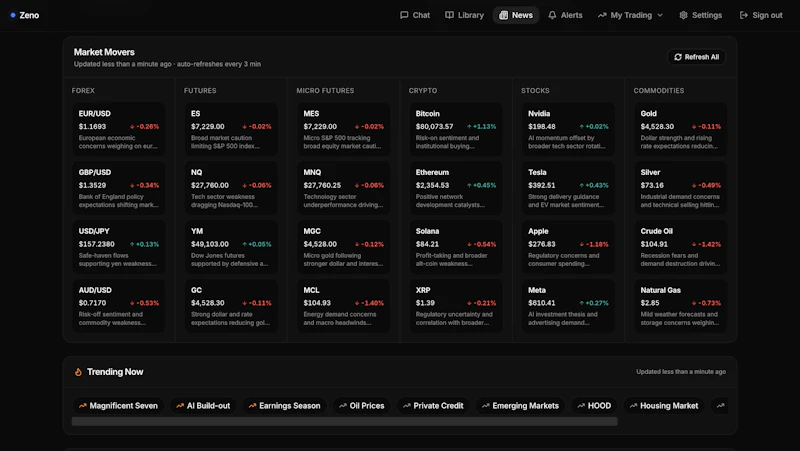
Task: Click the Bitcoin +1.13% change value
Action: click(482, 127)
